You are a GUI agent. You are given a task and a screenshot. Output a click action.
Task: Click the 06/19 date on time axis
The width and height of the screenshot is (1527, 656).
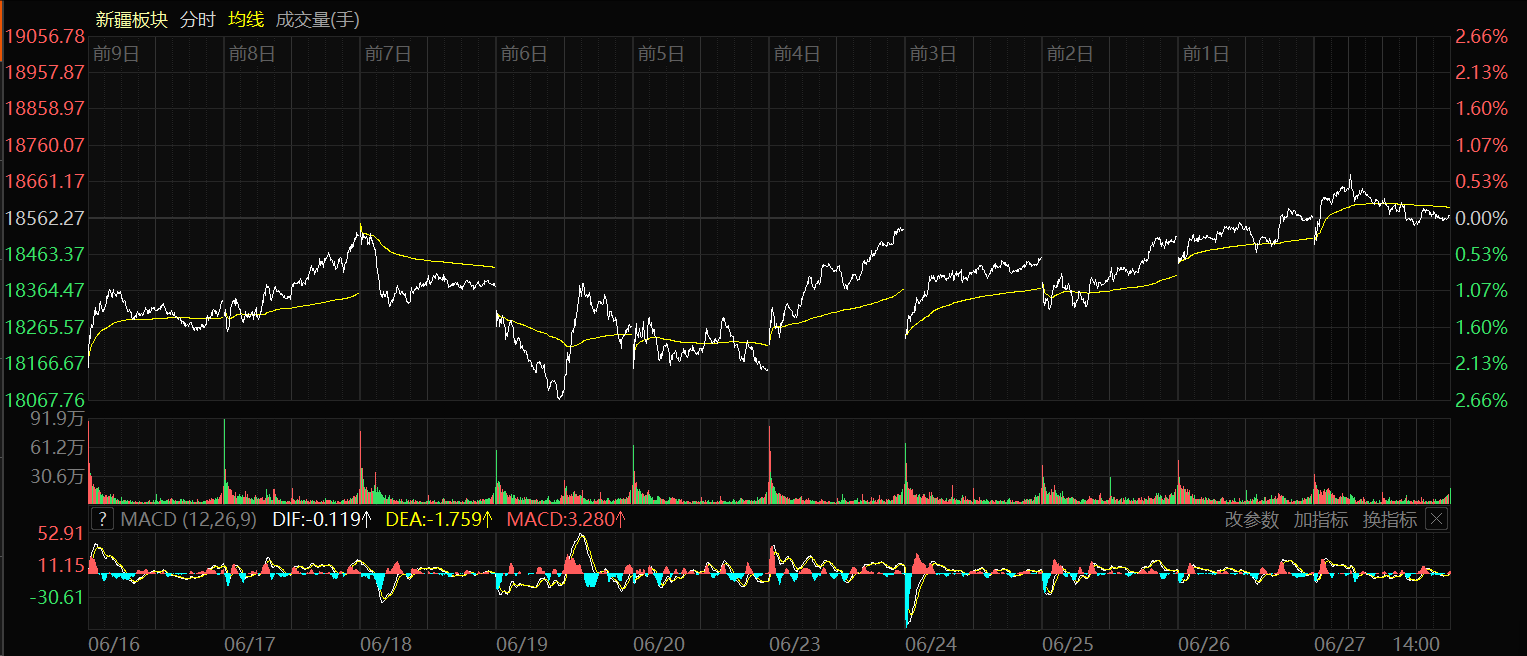[521, 643]
